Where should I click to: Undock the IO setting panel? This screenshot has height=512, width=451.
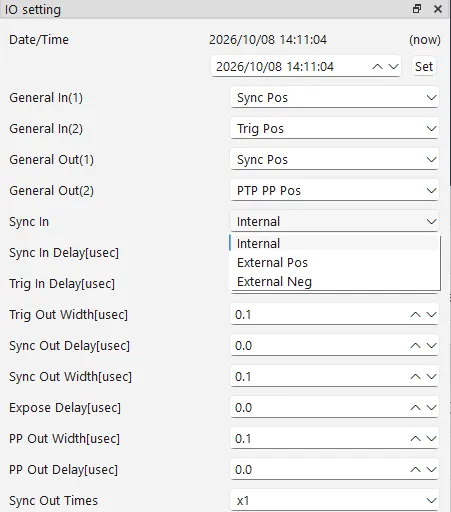coord(417,9)
